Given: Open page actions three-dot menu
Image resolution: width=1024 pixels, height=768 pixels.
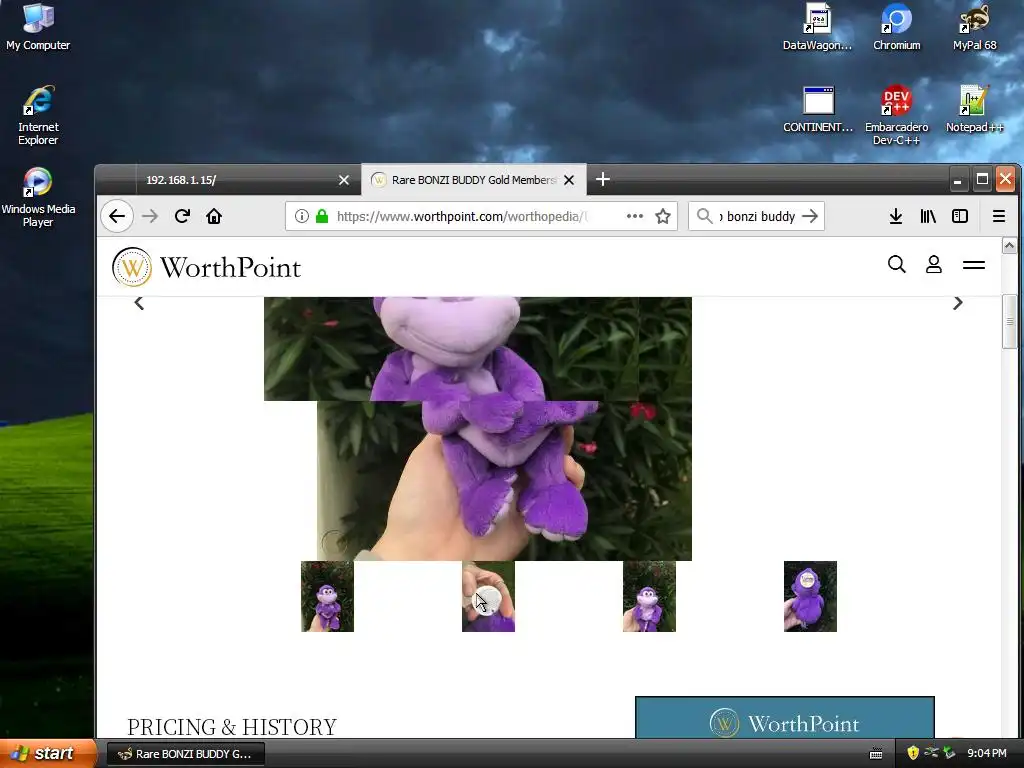Looking at the screenshot, I should [x=635, y=216].
